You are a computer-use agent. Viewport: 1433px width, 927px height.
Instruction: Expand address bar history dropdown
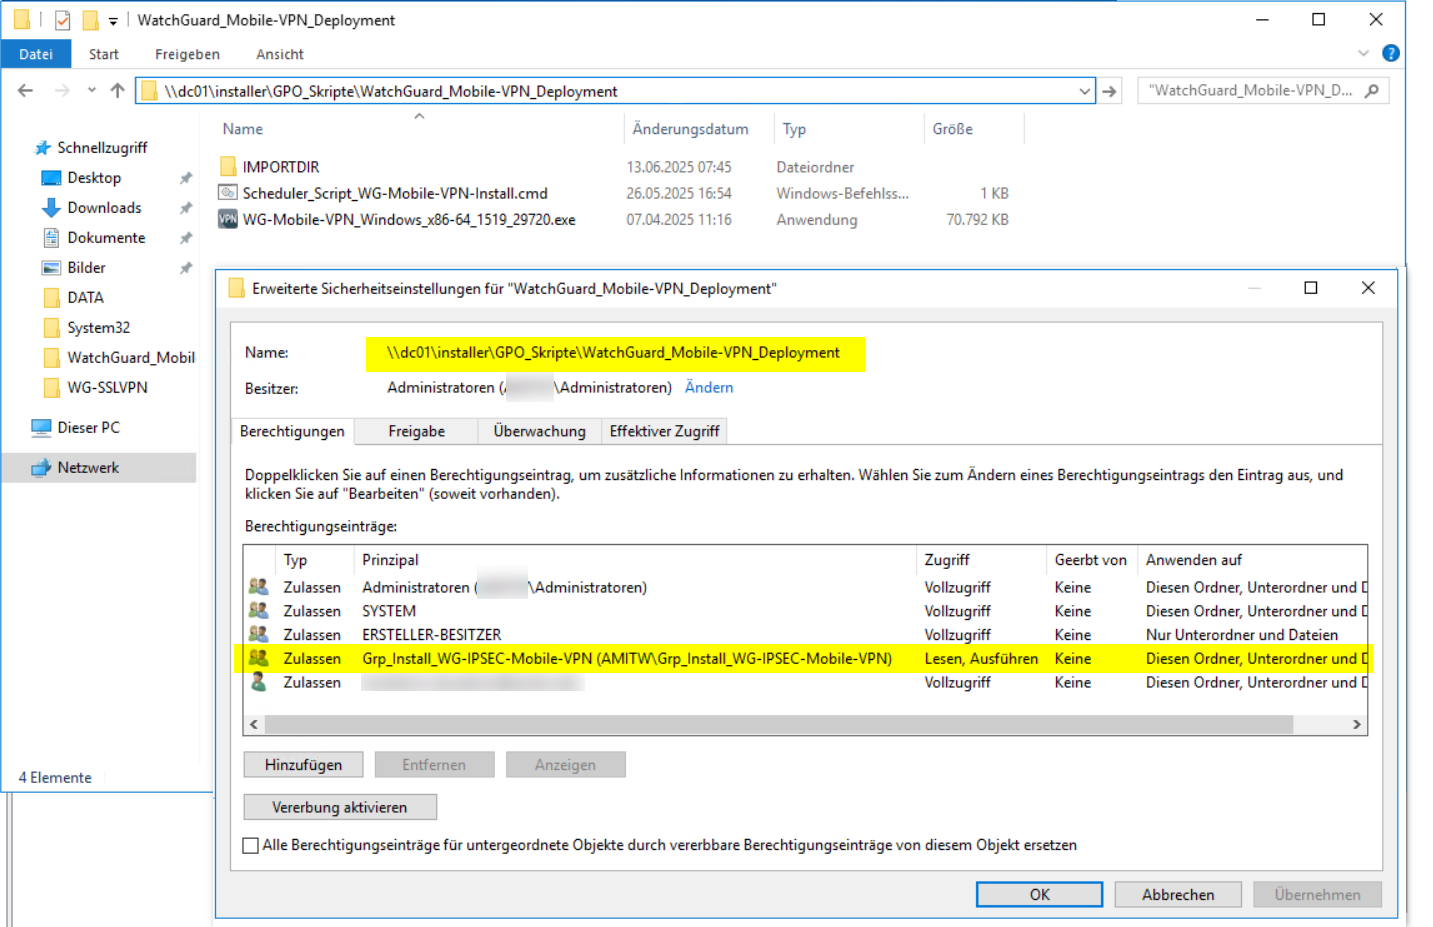[1085, 91]
